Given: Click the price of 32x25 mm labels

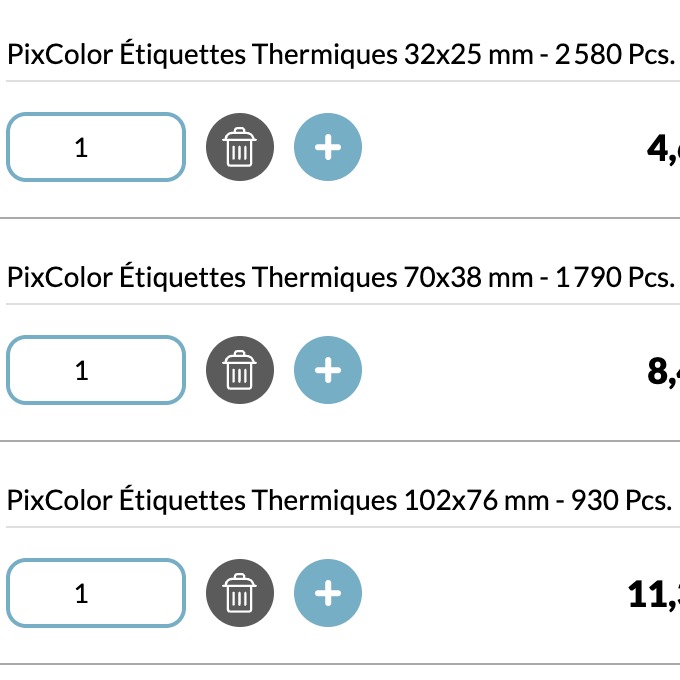Looking at the screenshot, I should (663, 149).
